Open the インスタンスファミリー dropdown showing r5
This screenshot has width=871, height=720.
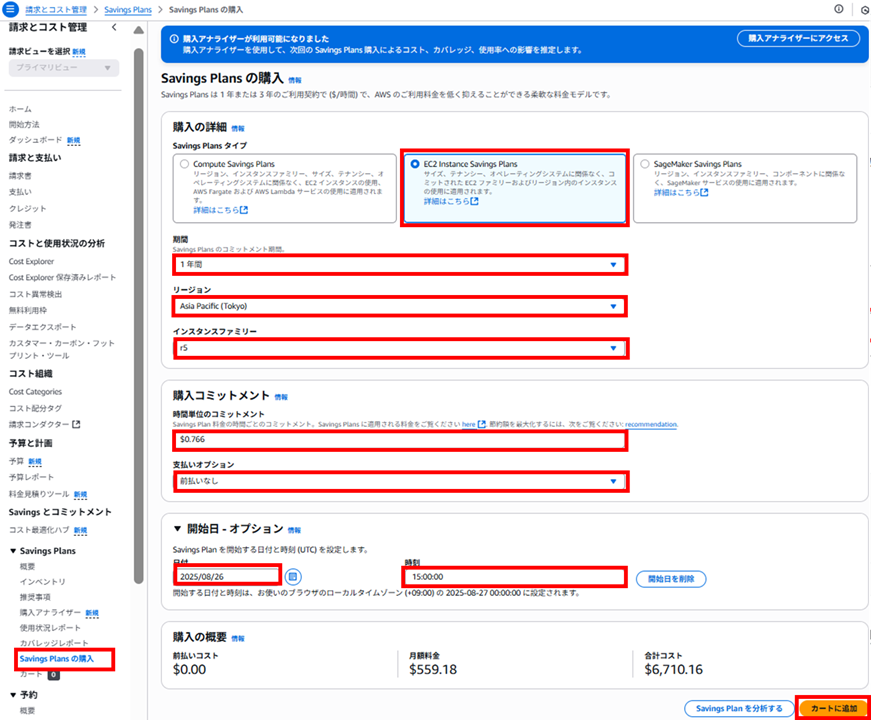(x=400, y=348)
